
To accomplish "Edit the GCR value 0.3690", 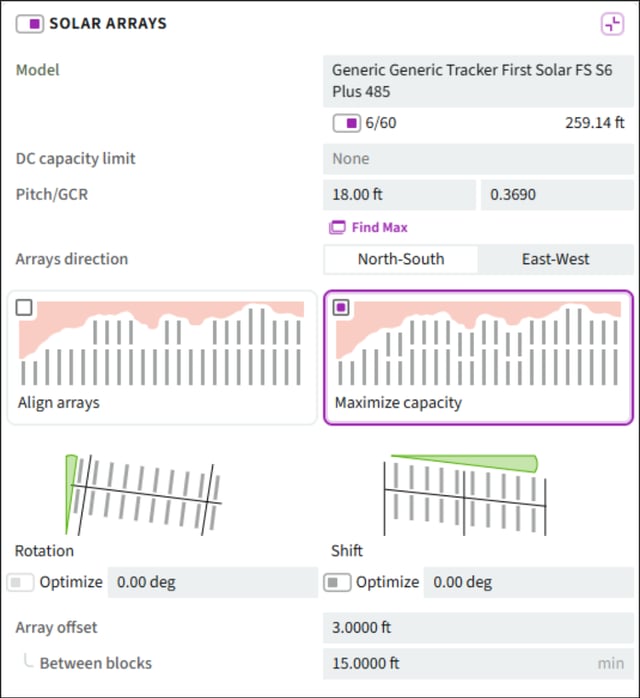I will [x=557, y=195].
